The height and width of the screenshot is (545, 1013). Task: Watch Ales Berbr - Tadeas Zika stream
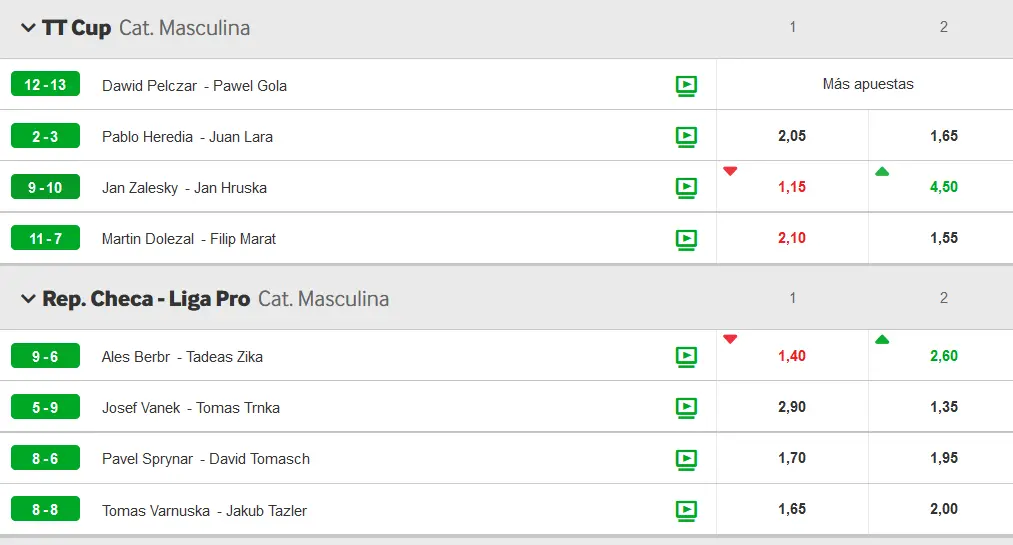coord(686,356)
